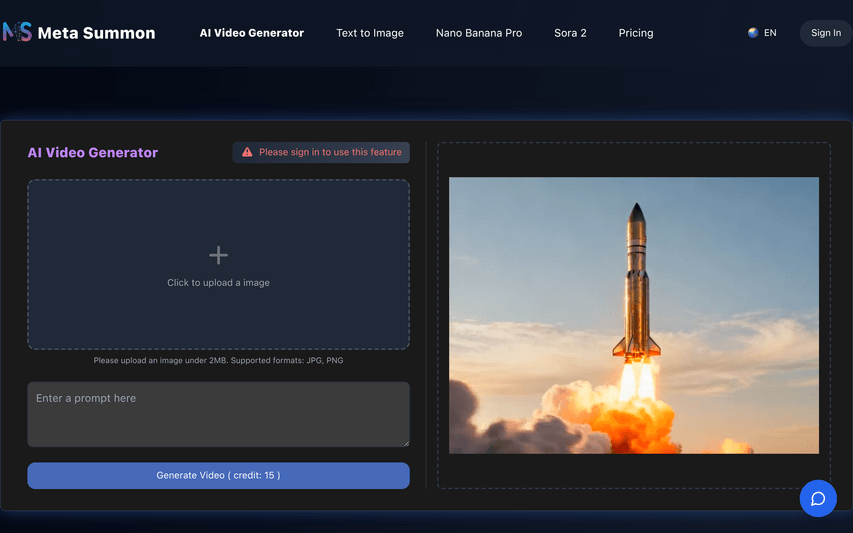Click the prompt box resize handle

click(x=405, y=442)
